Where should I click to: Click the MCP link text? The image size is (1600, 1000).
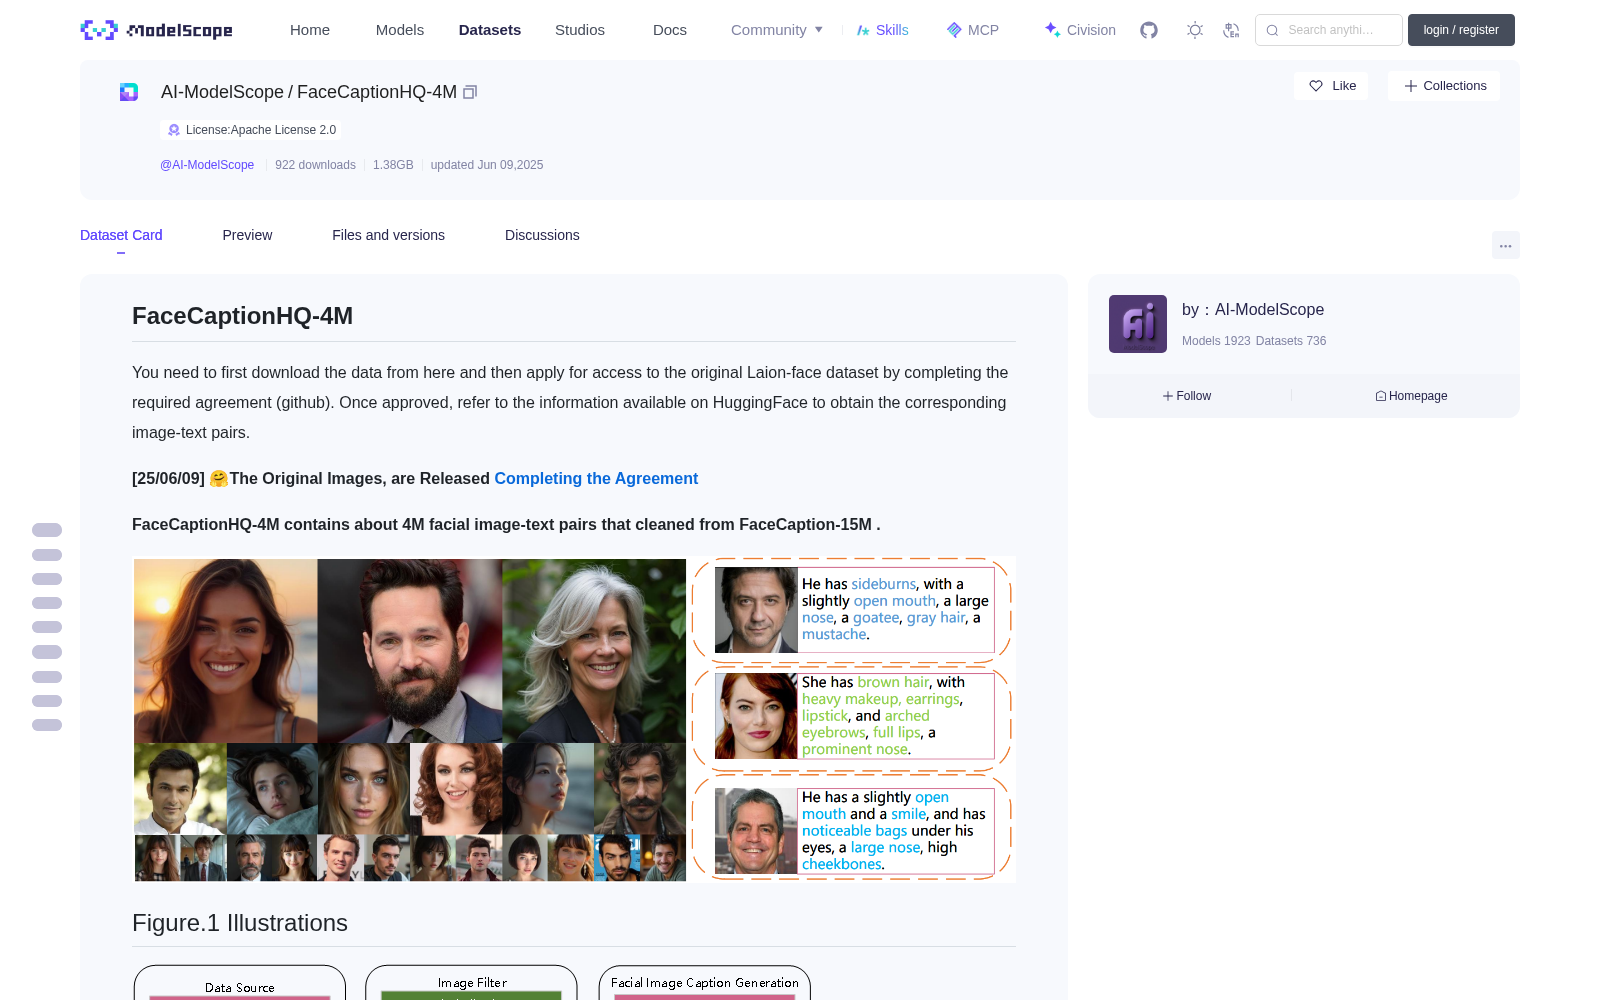click(x=983, y=30)
